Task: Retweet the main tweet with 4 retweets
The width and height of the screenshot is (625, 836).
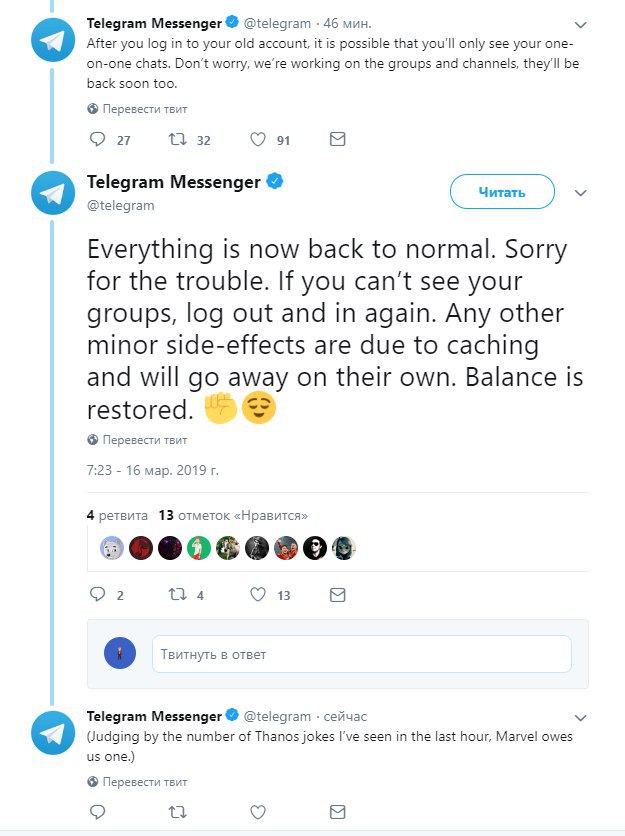Action: tap(178, 594)
